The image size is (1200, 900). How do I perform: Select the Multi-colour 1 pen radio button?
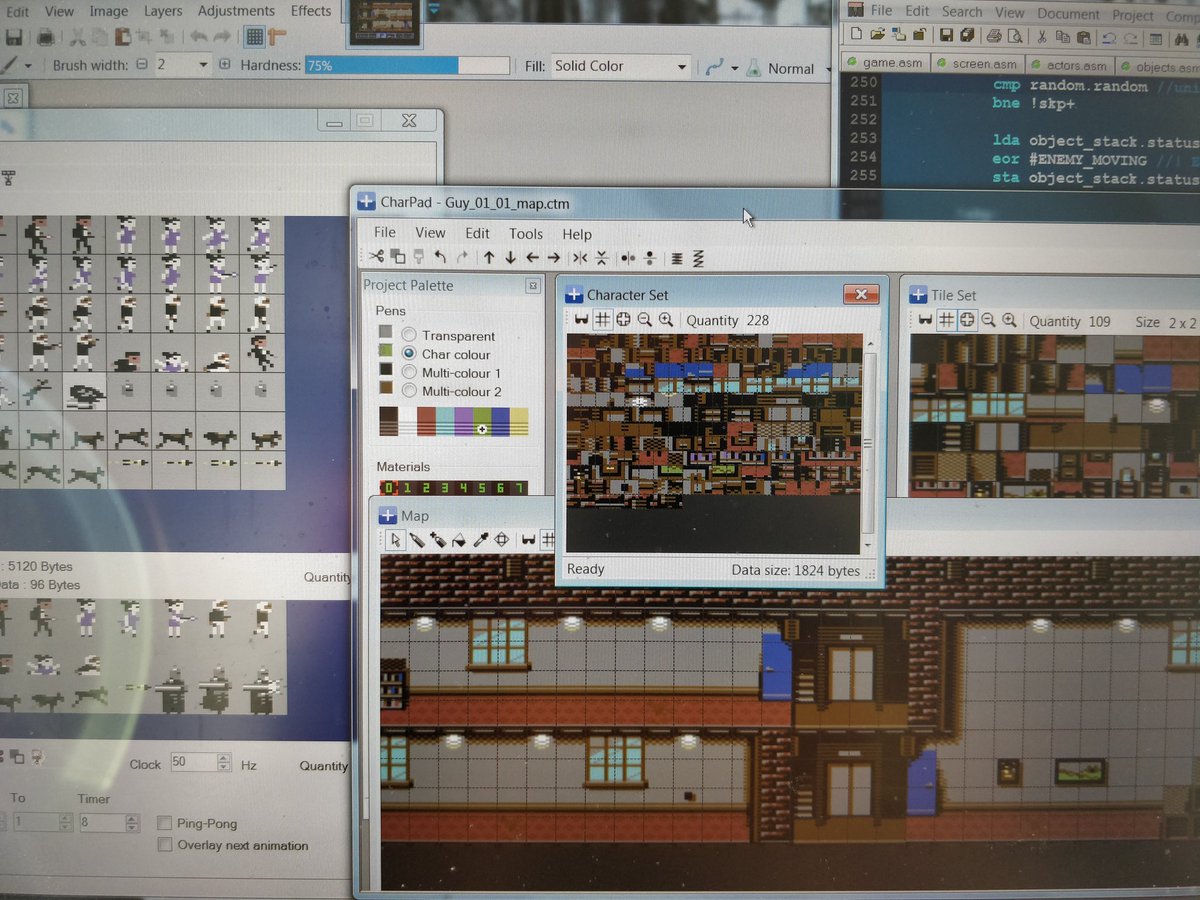pyautogui.click(x=409, y=372)
